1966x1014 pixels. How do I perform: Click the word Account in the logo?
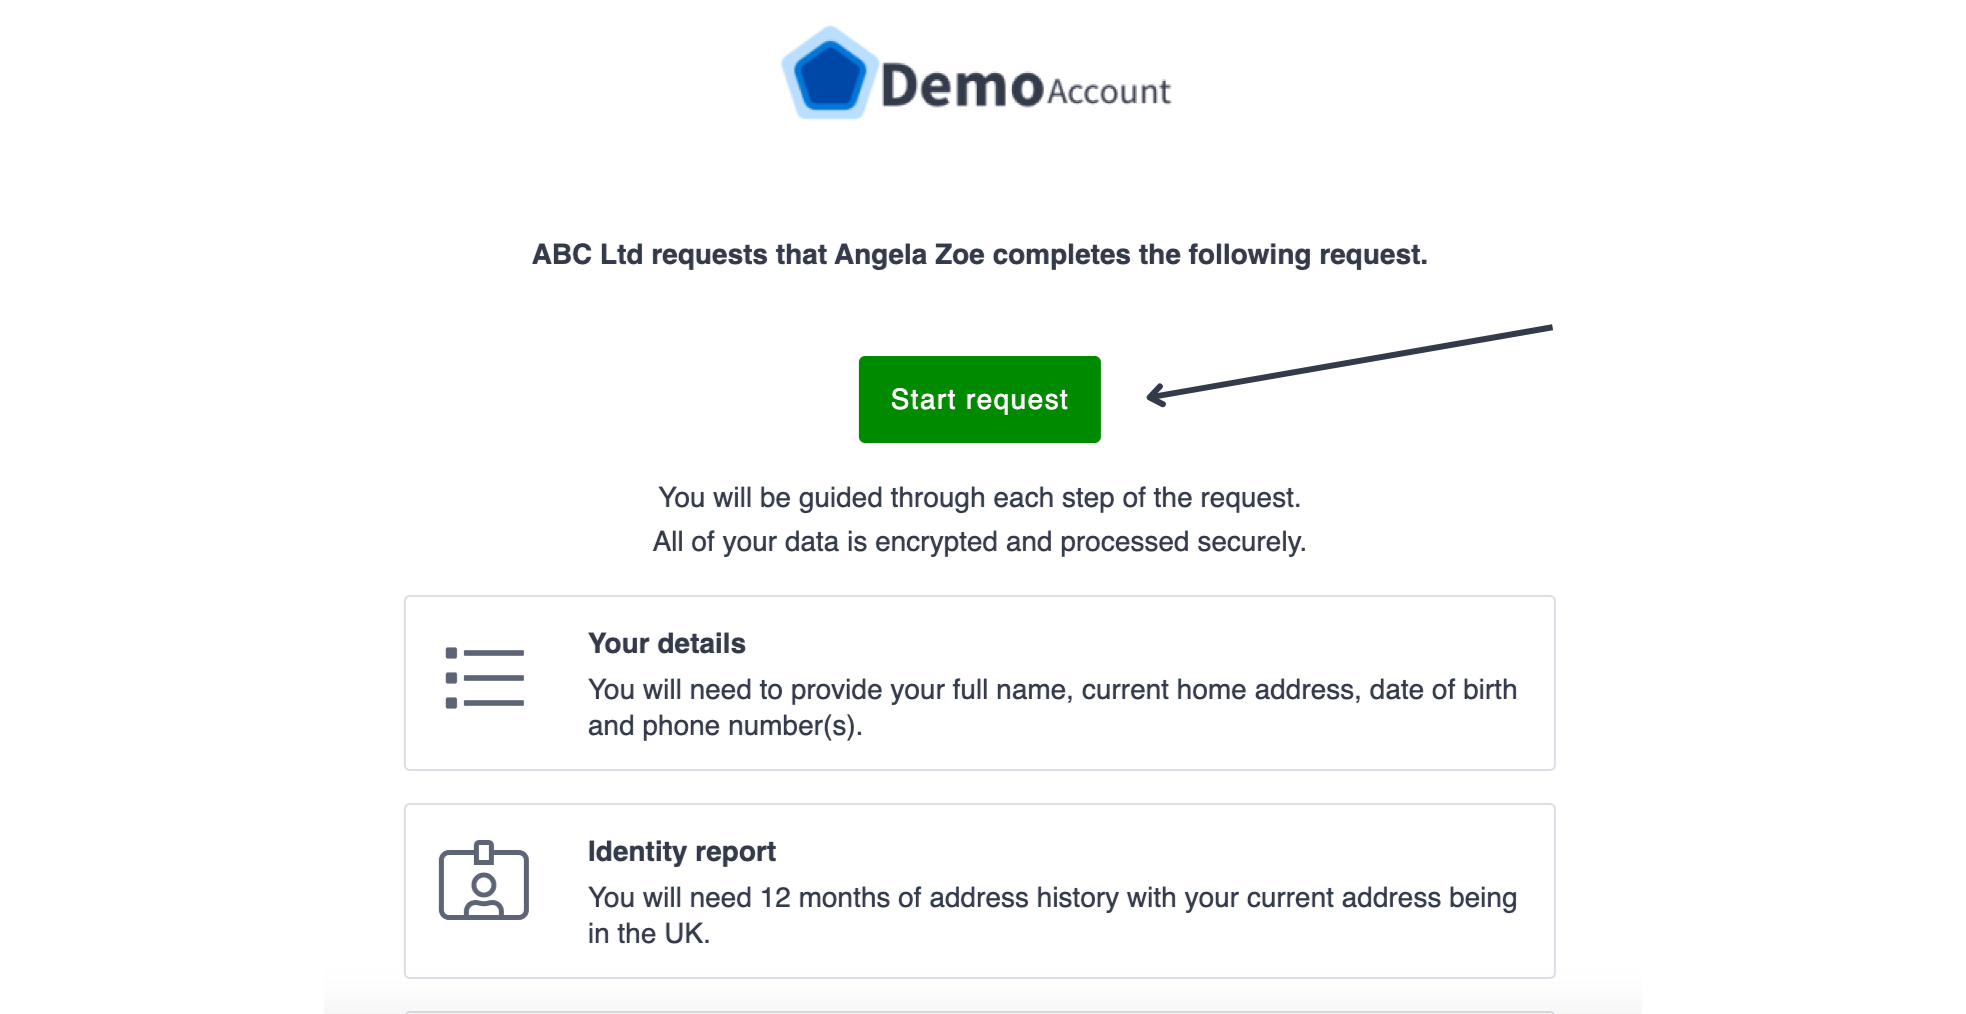click(1108, 92)
